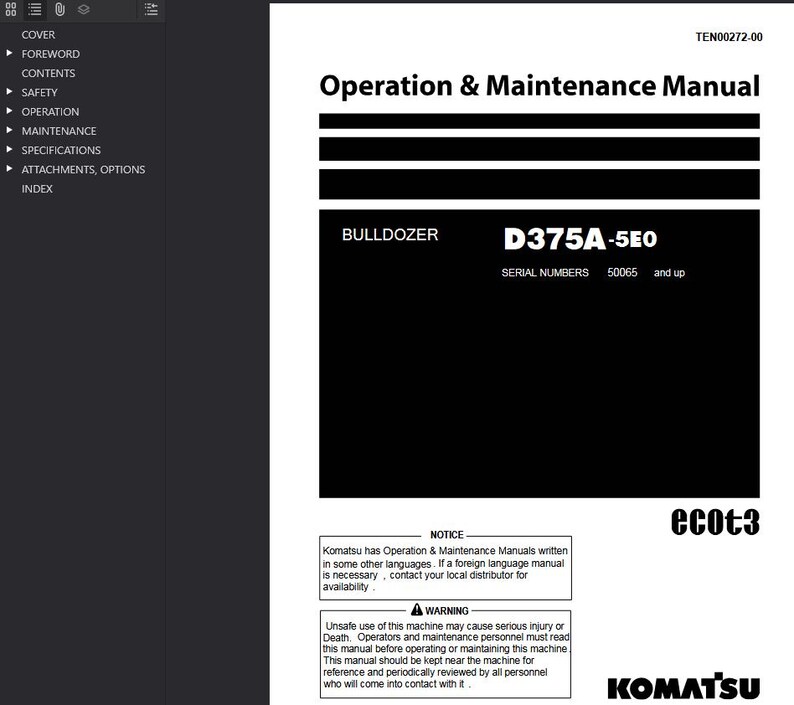Click the KOMATSU logo

(684, 687)
